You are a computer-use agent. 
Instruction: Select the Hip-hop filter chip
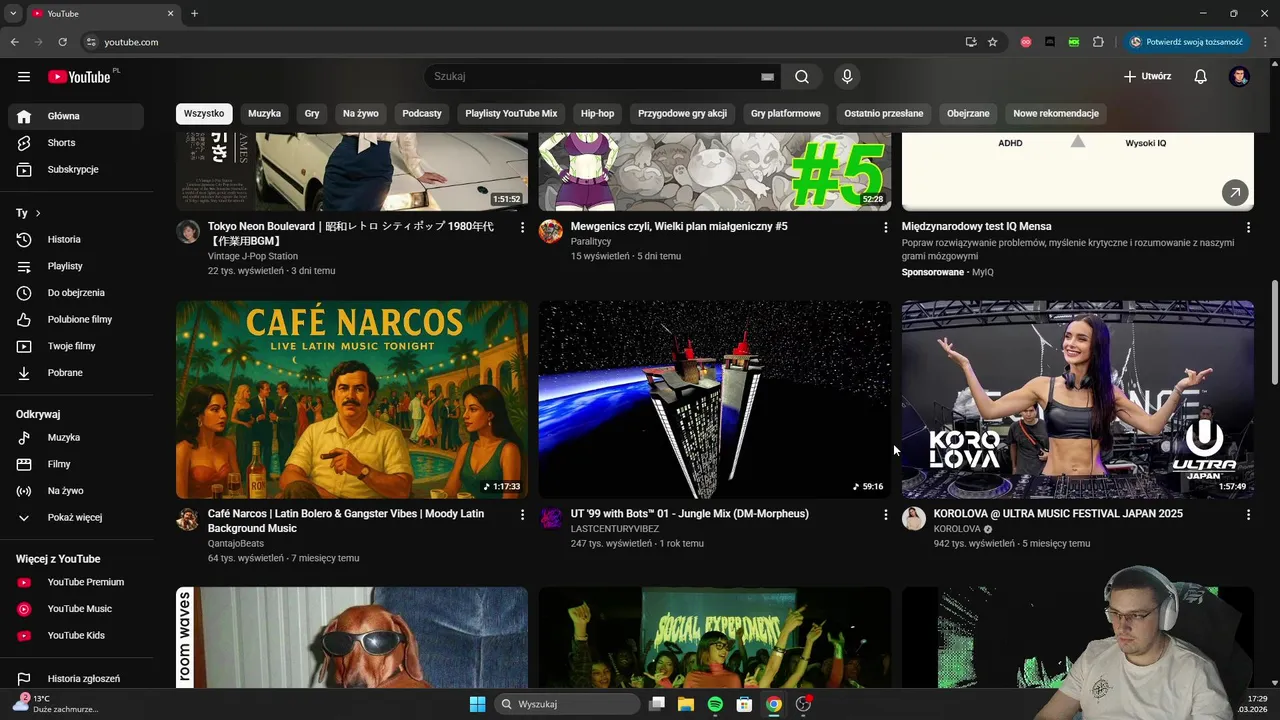tap(598, 114)
